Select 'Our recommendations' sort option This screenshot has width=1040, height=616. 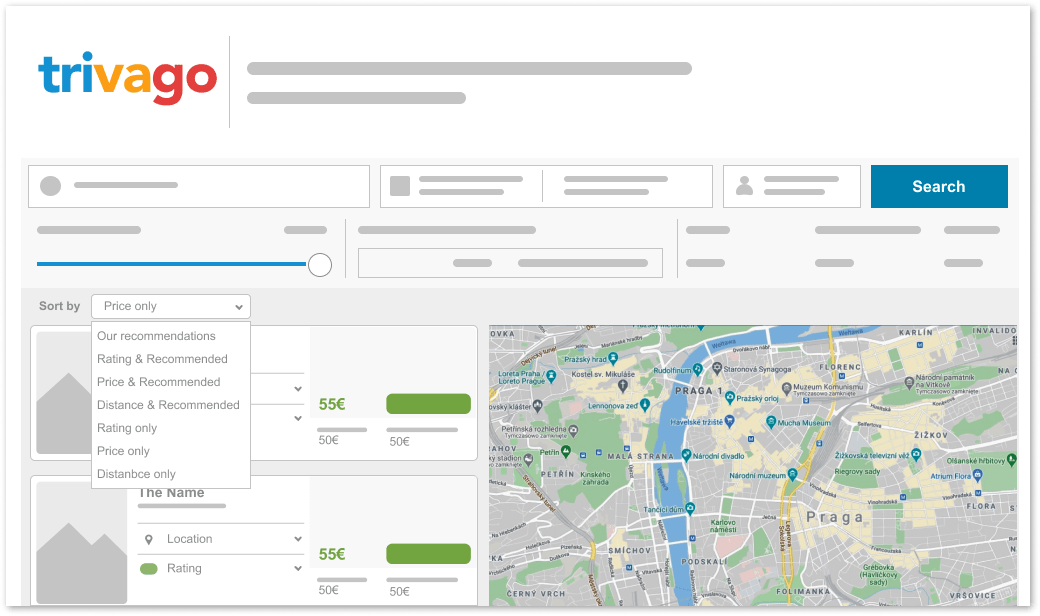click(x=156, y=336)
